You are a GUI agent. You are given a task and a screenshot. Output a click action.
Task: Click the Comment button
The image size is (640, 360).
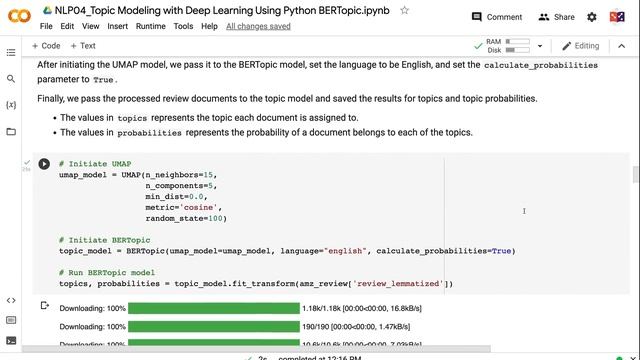(x=497, y=17)
